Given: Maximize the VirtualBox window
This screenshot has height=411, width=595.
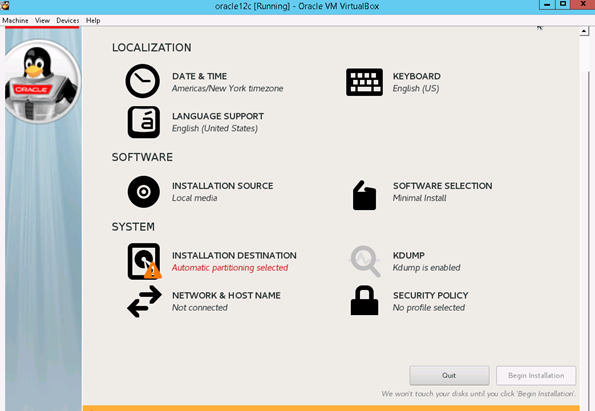Looking at the screenshot, I should (563, 5).
